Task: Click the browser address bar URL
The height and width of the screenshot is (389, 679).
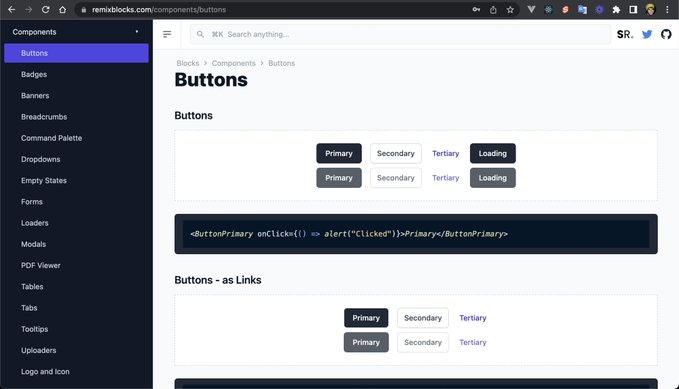Action: click(159, 10)
